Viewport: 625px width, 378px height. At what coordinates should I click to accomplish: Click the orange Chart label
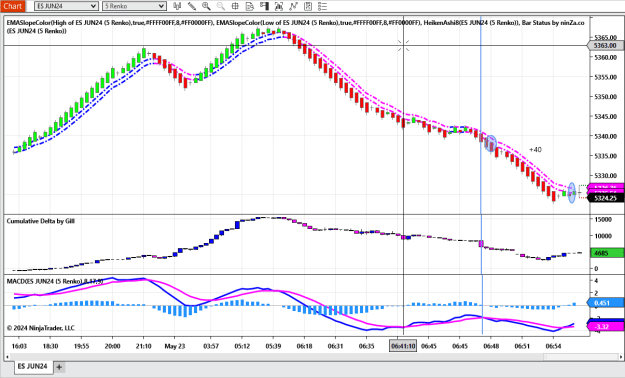pyautogui.click(x=13, y=6)
